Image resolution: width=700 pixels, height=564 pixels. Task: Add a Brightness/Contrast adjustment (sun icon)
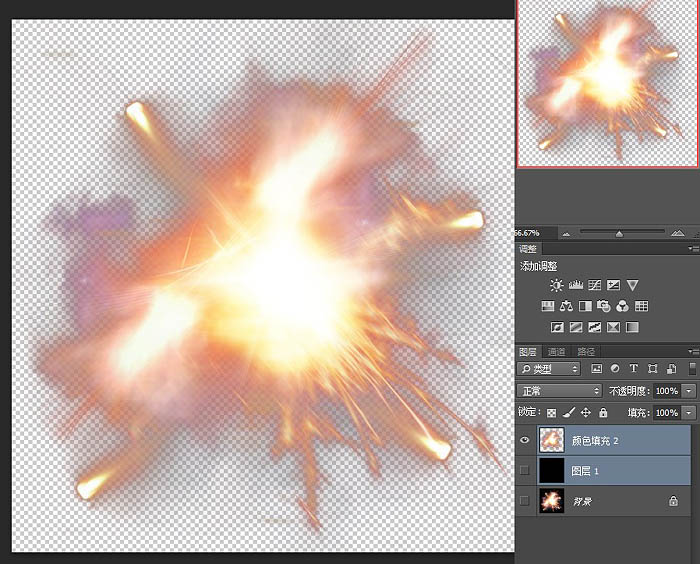coord(555,286)
